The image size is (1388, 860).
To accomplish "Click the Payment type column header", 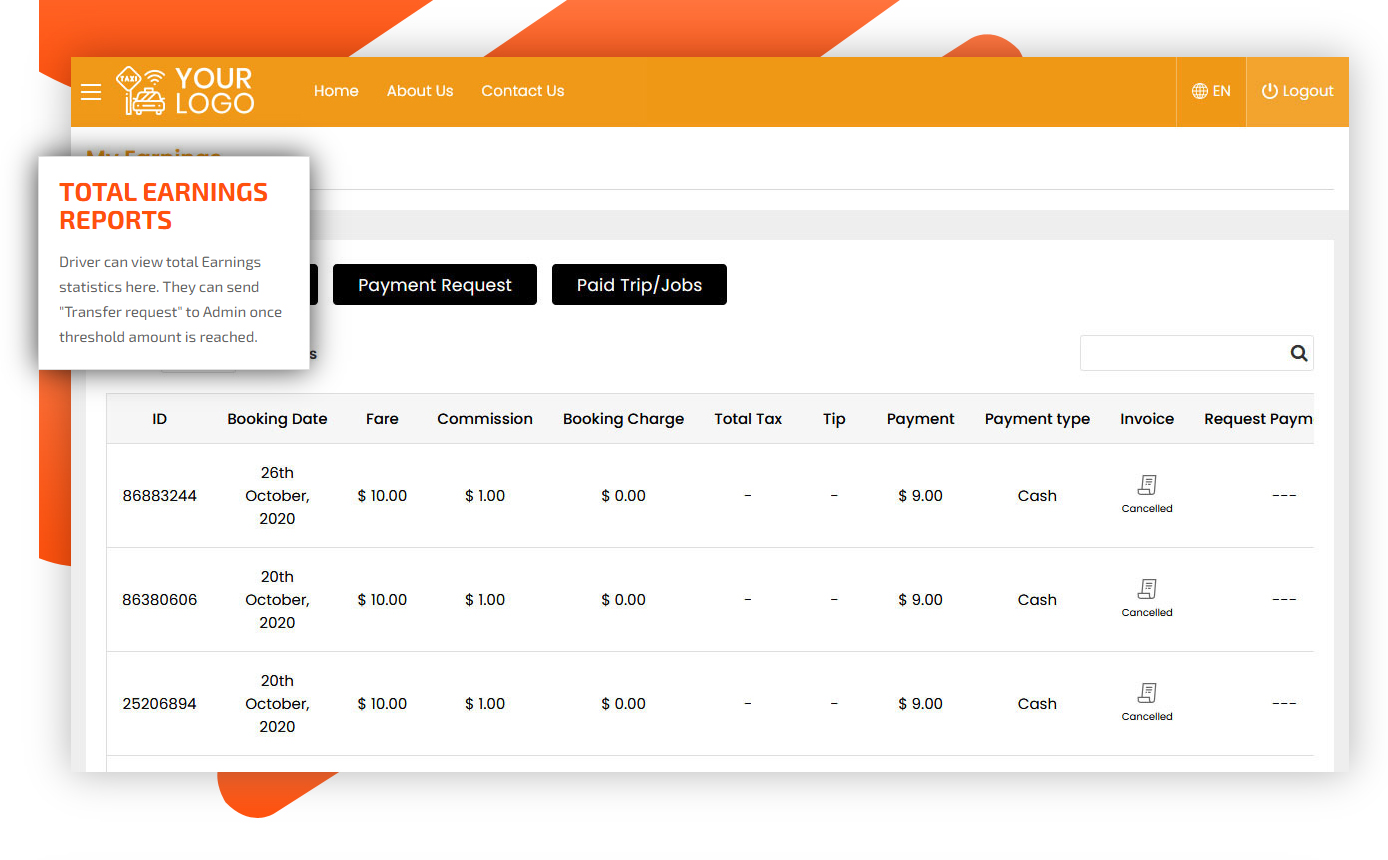I will point(1037,419).
